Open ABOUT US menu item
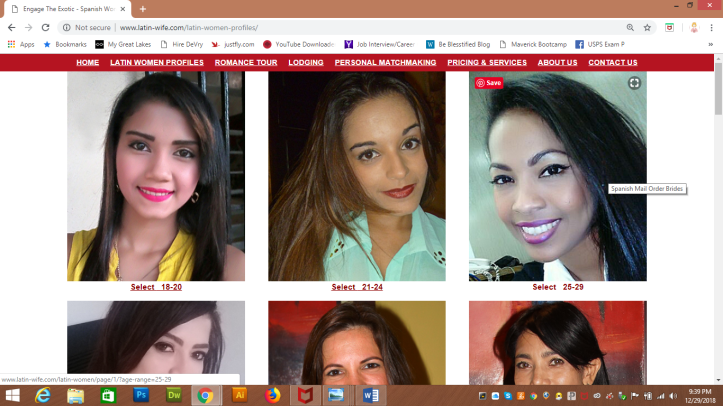 (557, 63)
